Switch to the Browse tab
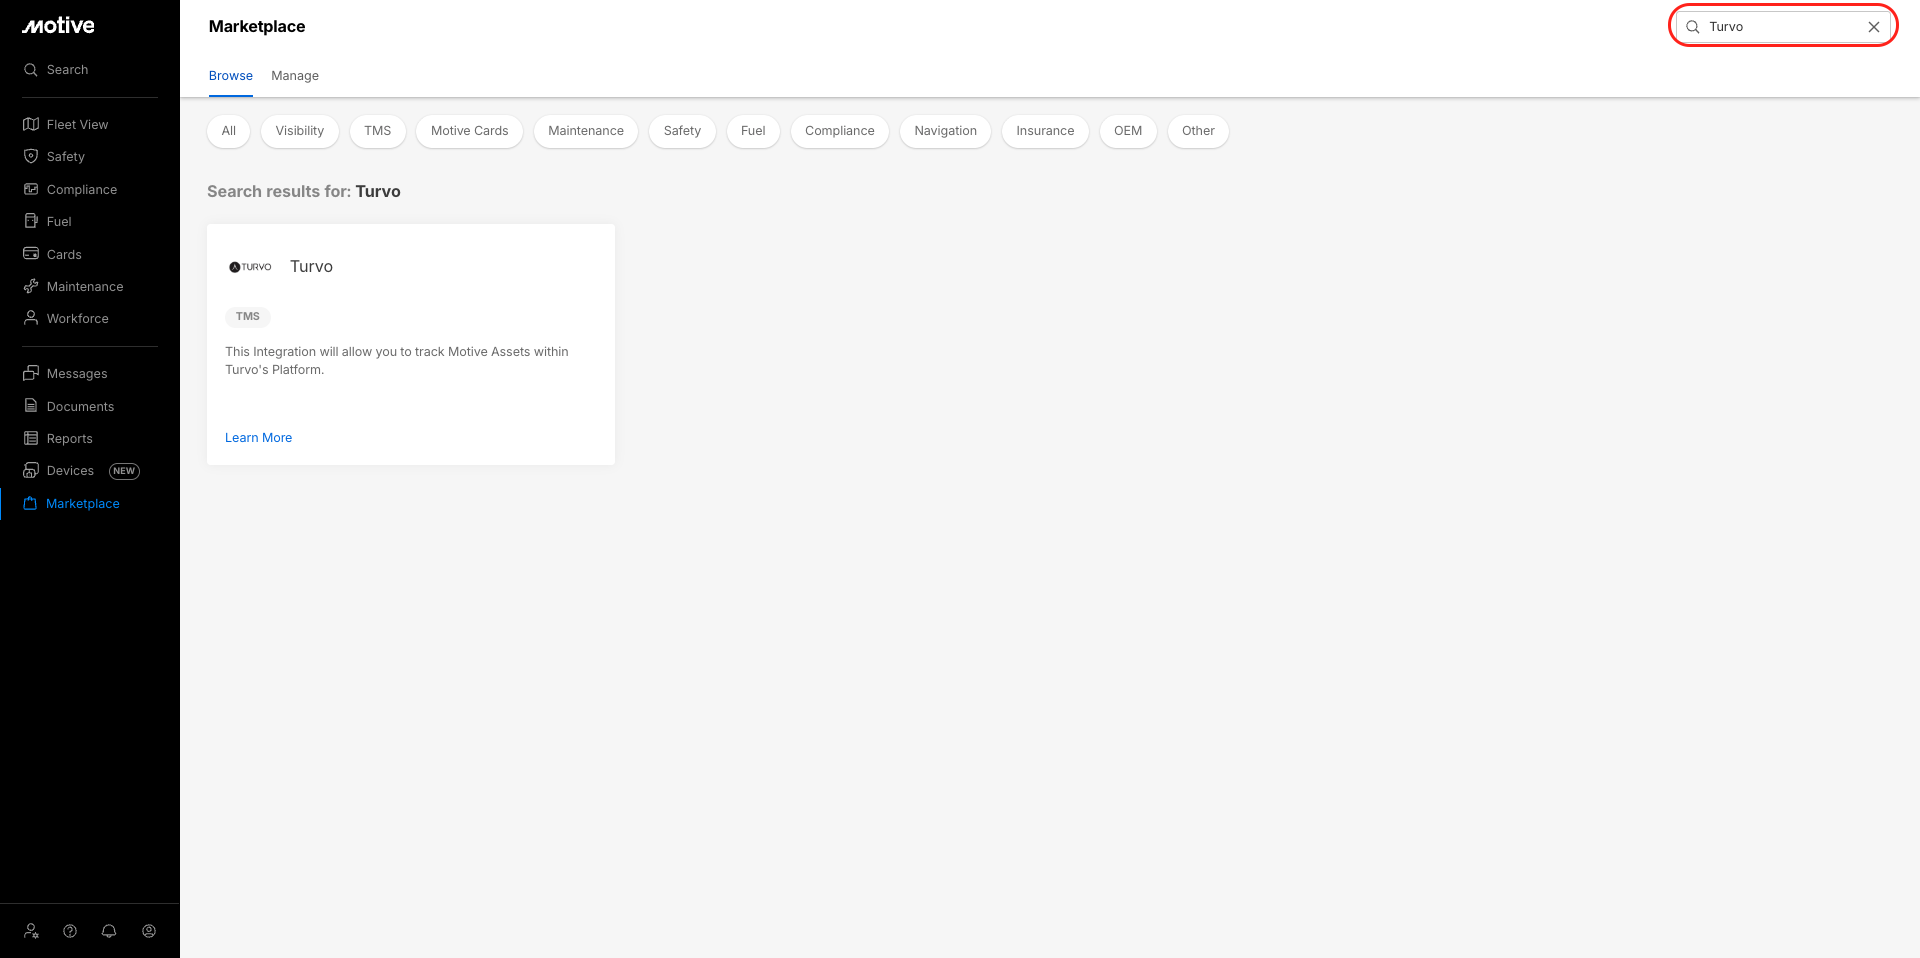The height and width of the screenshot is (958, 1920). click(231, 76)
